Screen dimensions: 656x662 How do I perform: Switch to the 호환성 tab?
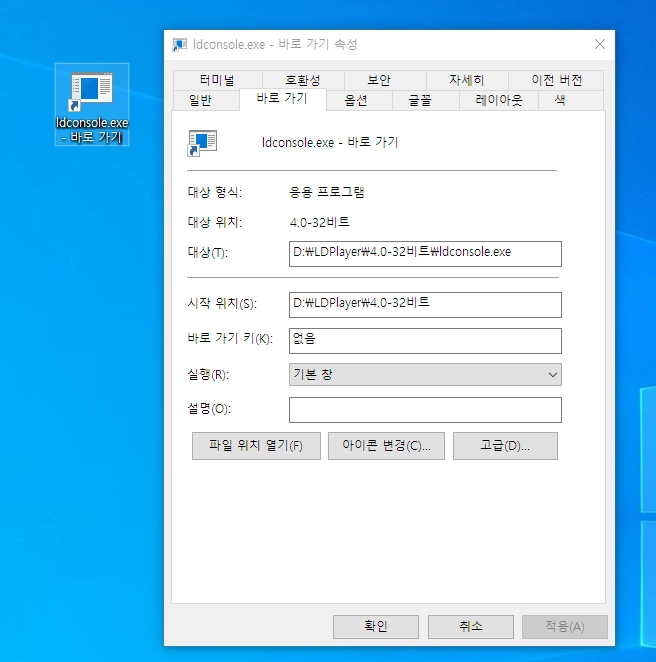point(303,80)
